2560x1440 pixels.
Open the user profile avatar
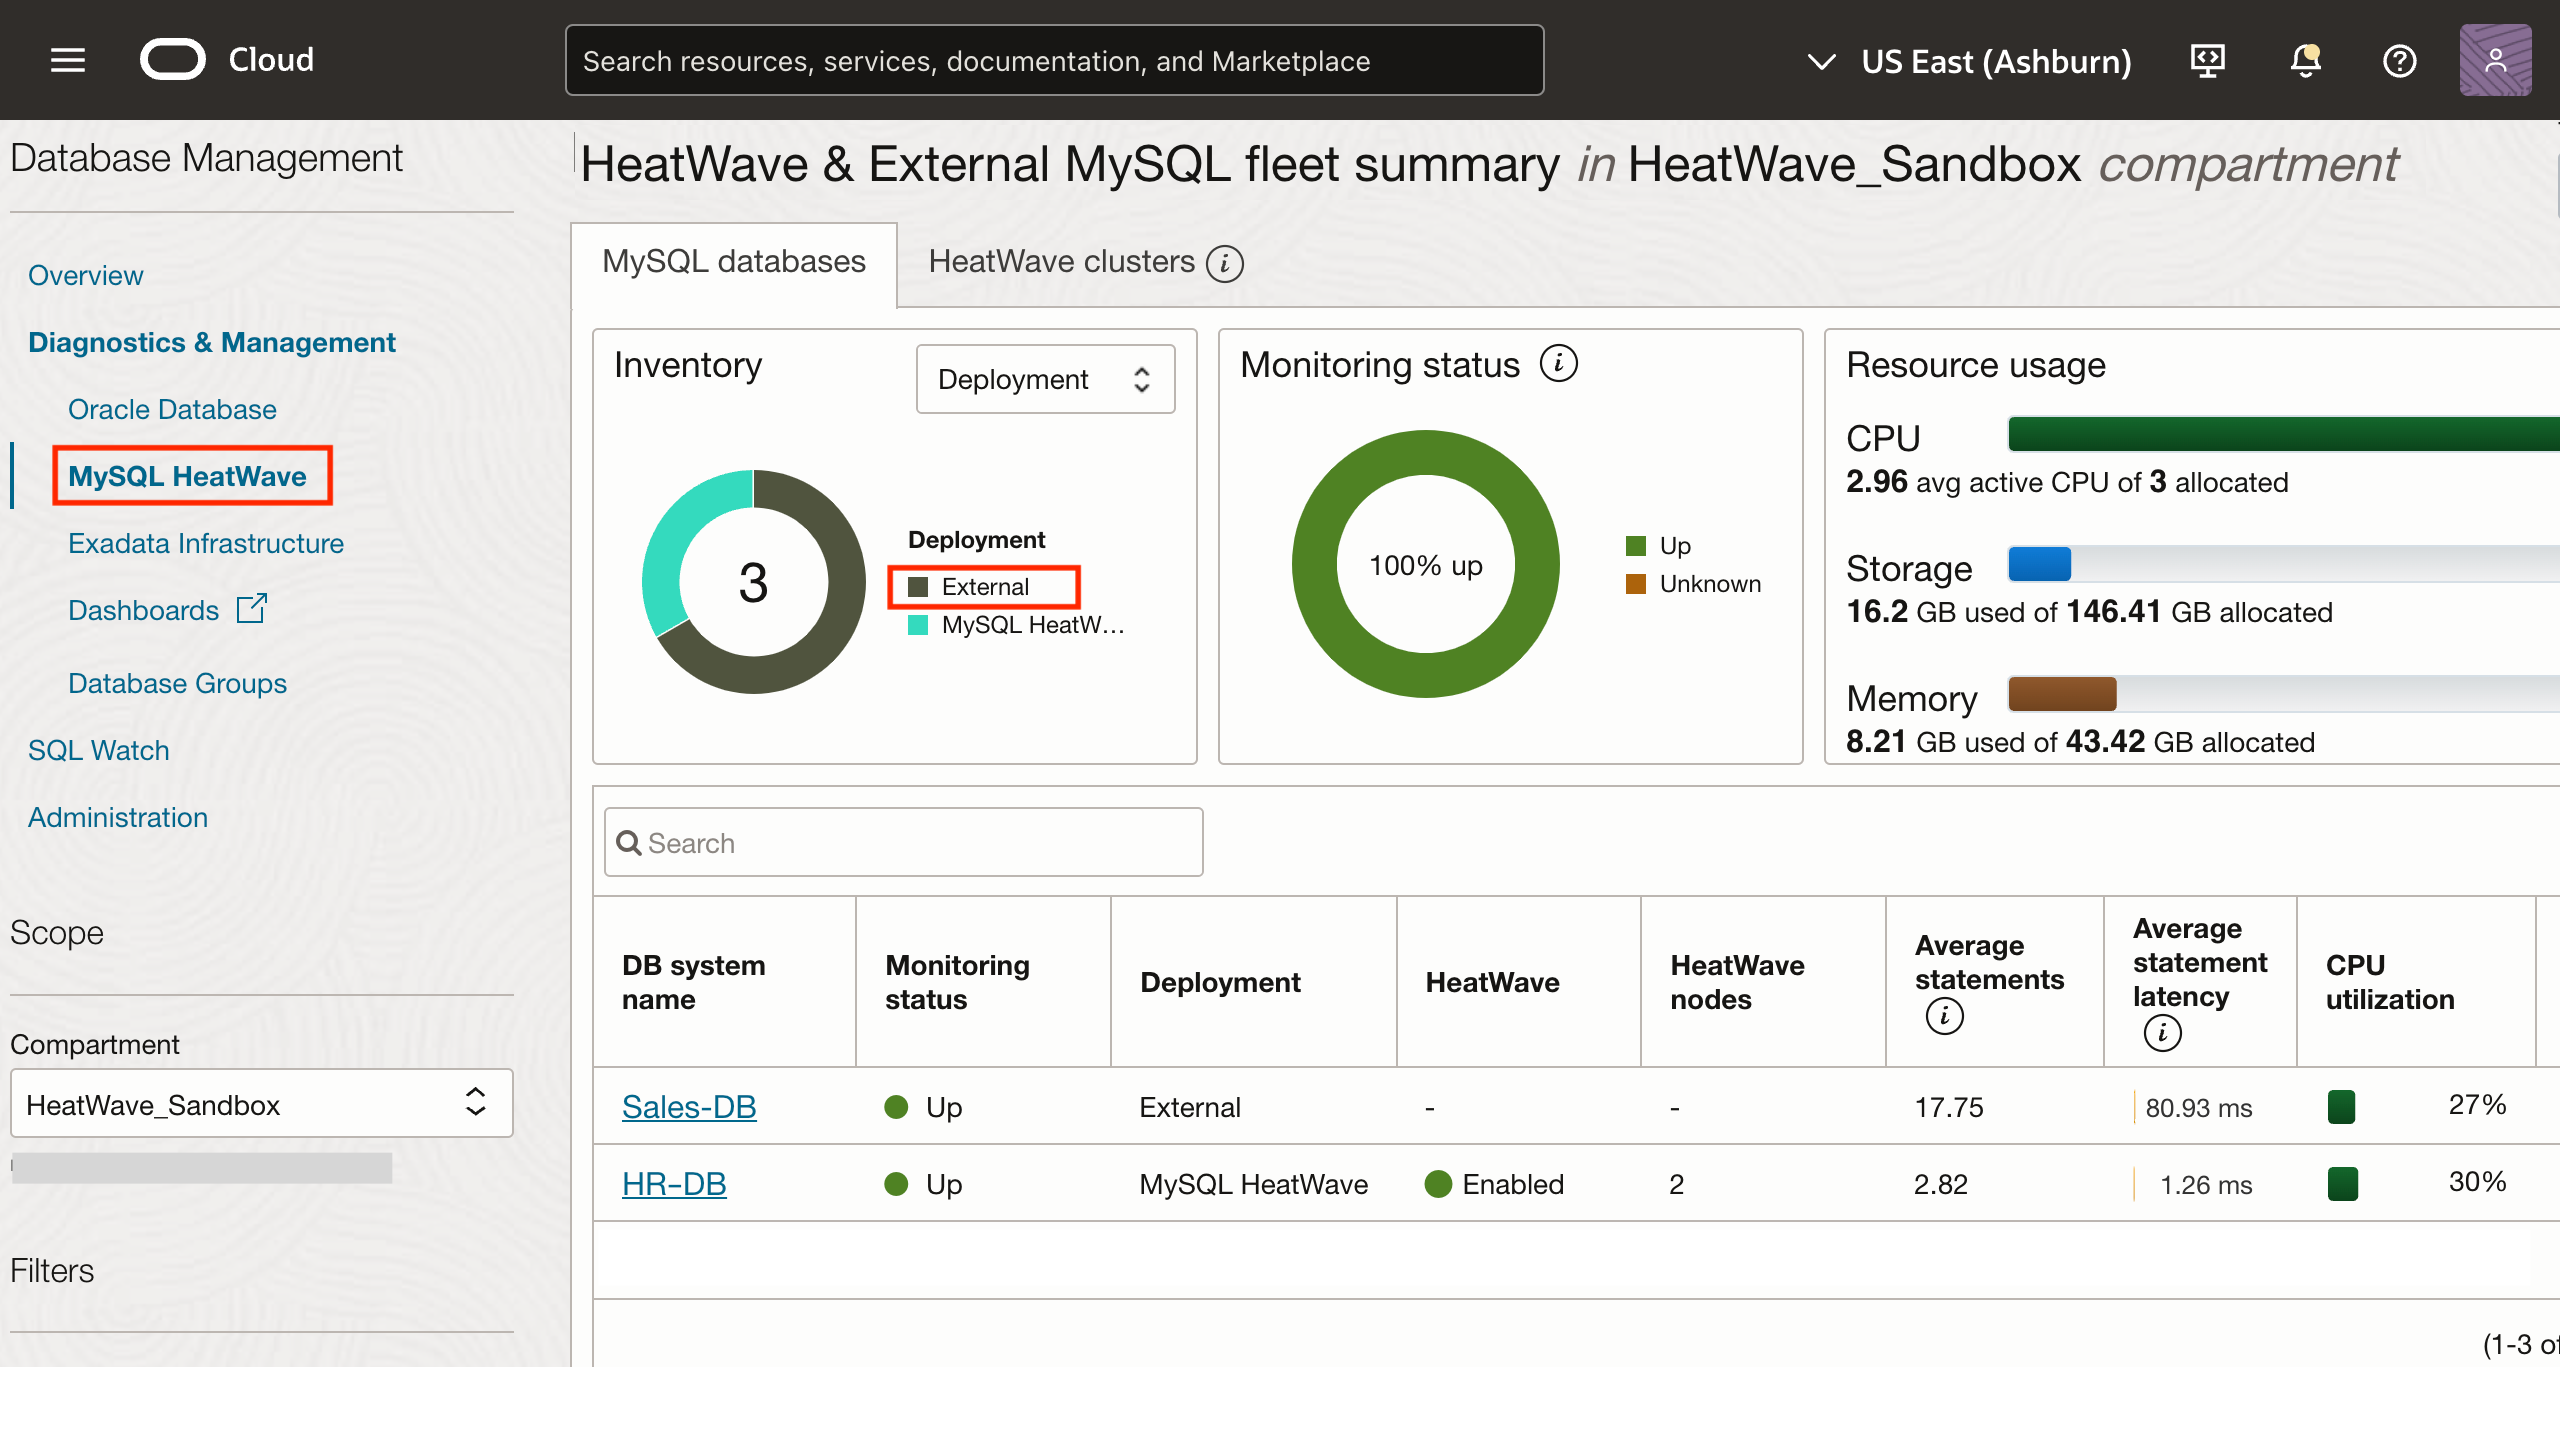point(2495,61)
